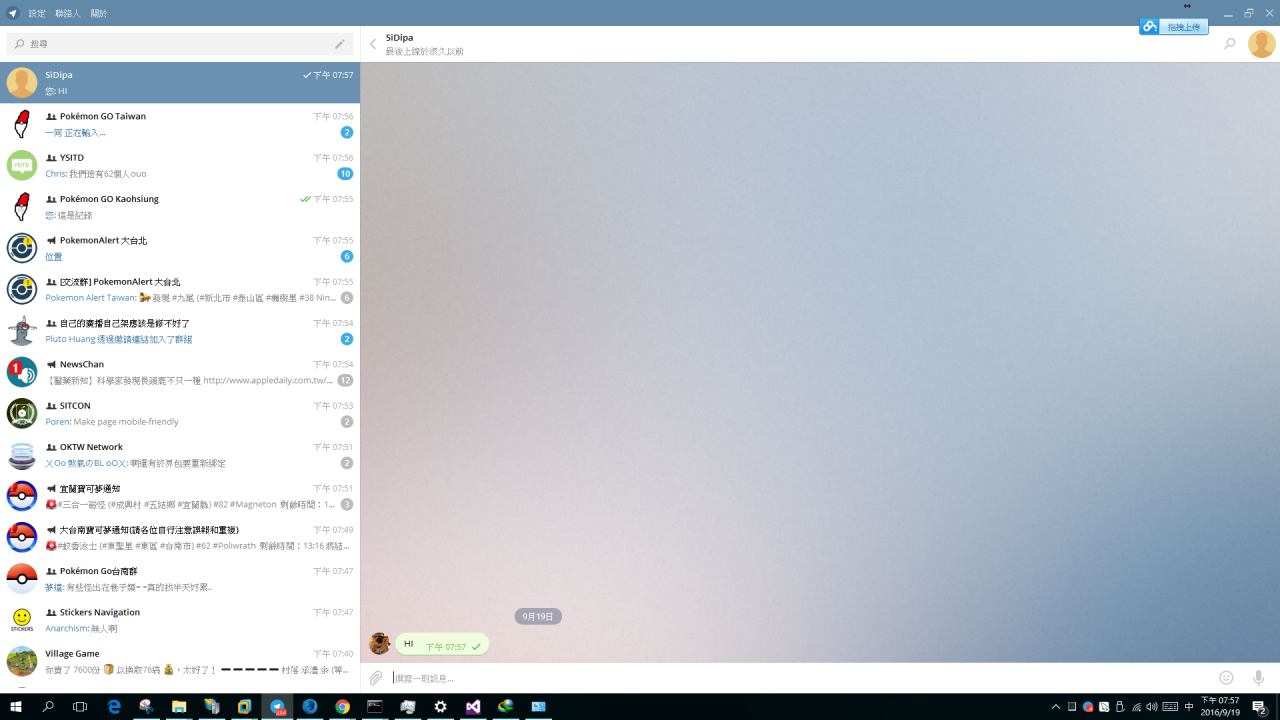Open Visual Studio from the taskbar
The height and width of the screenshot is (720, 1280).
coord(473,706)
